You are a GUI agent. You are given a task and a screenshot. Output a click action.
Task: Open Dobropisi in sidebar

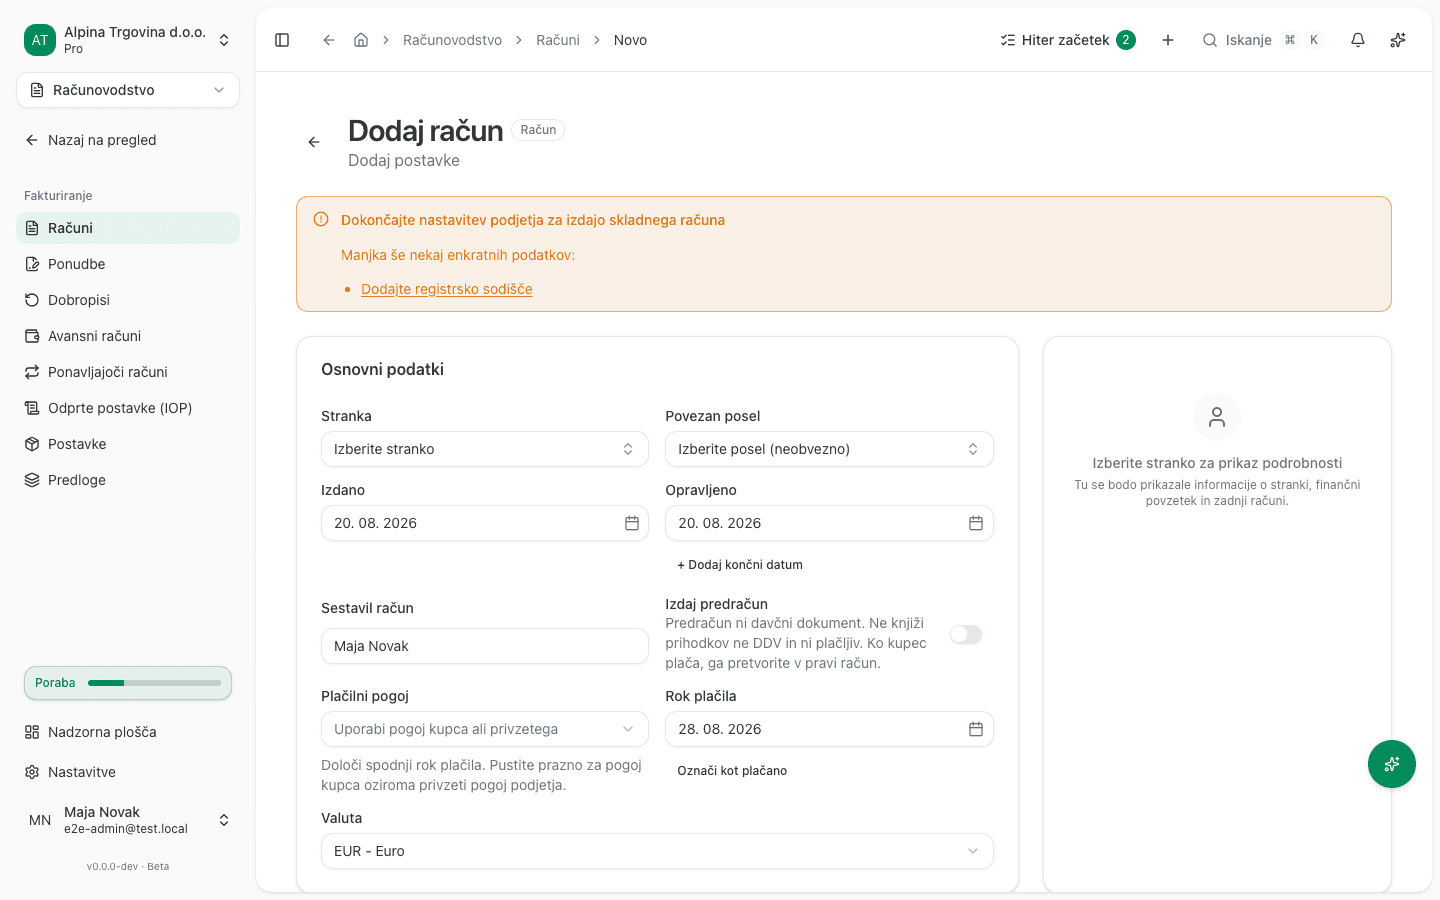coord(128,300)
